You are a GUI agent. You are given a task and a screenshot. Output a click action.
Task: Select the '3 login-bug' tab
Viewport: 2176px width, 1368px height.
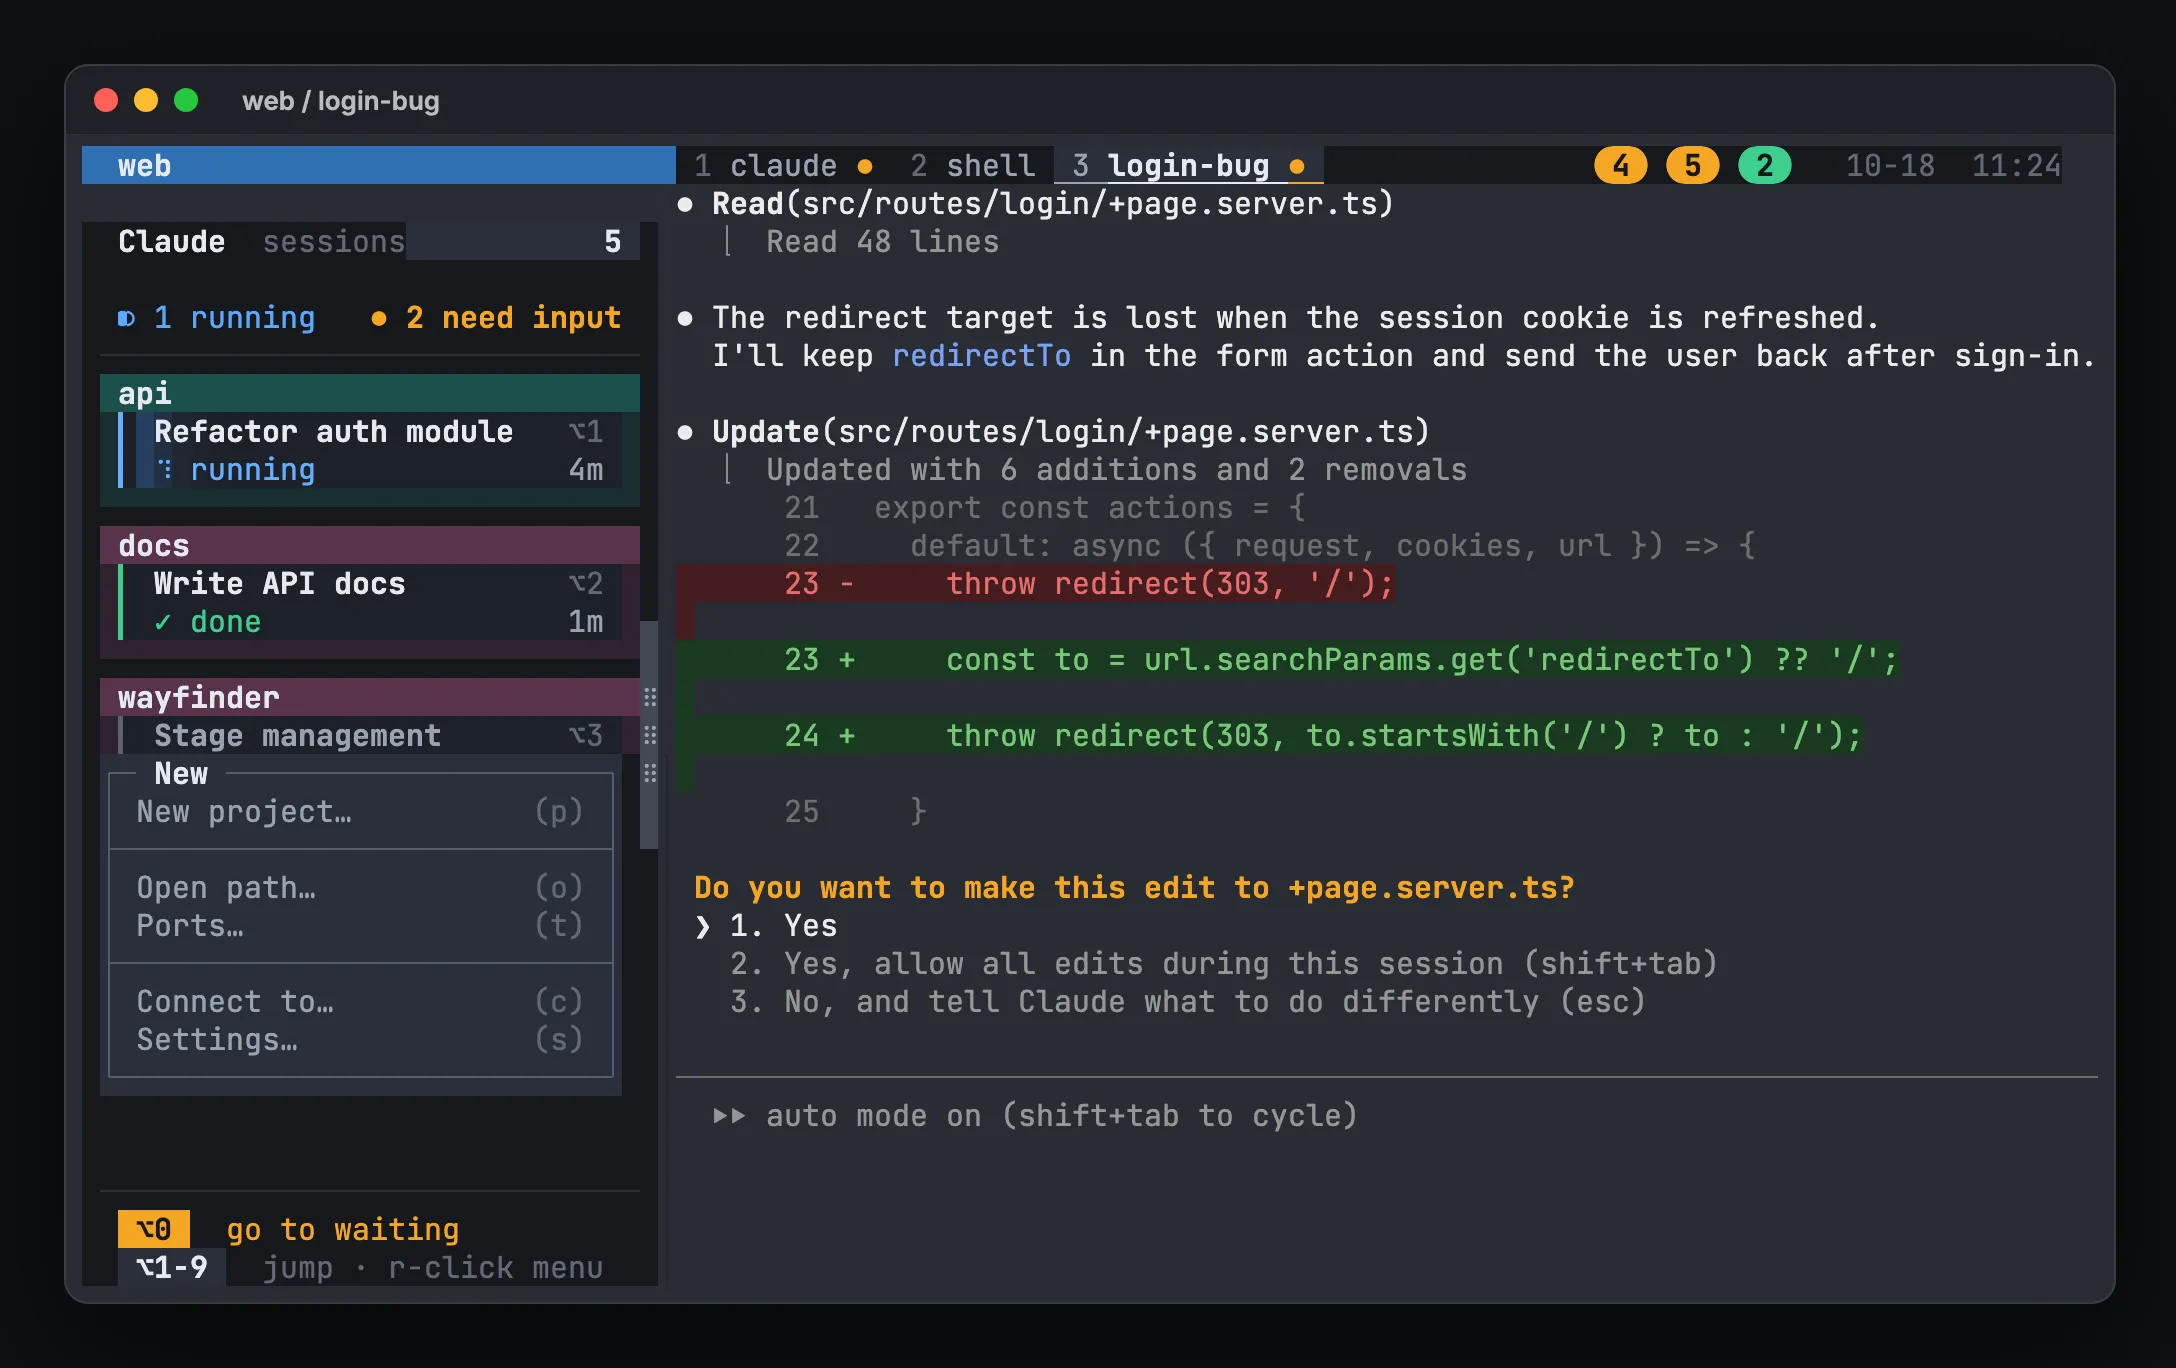pyautogui.click(x=1188, y=165)
